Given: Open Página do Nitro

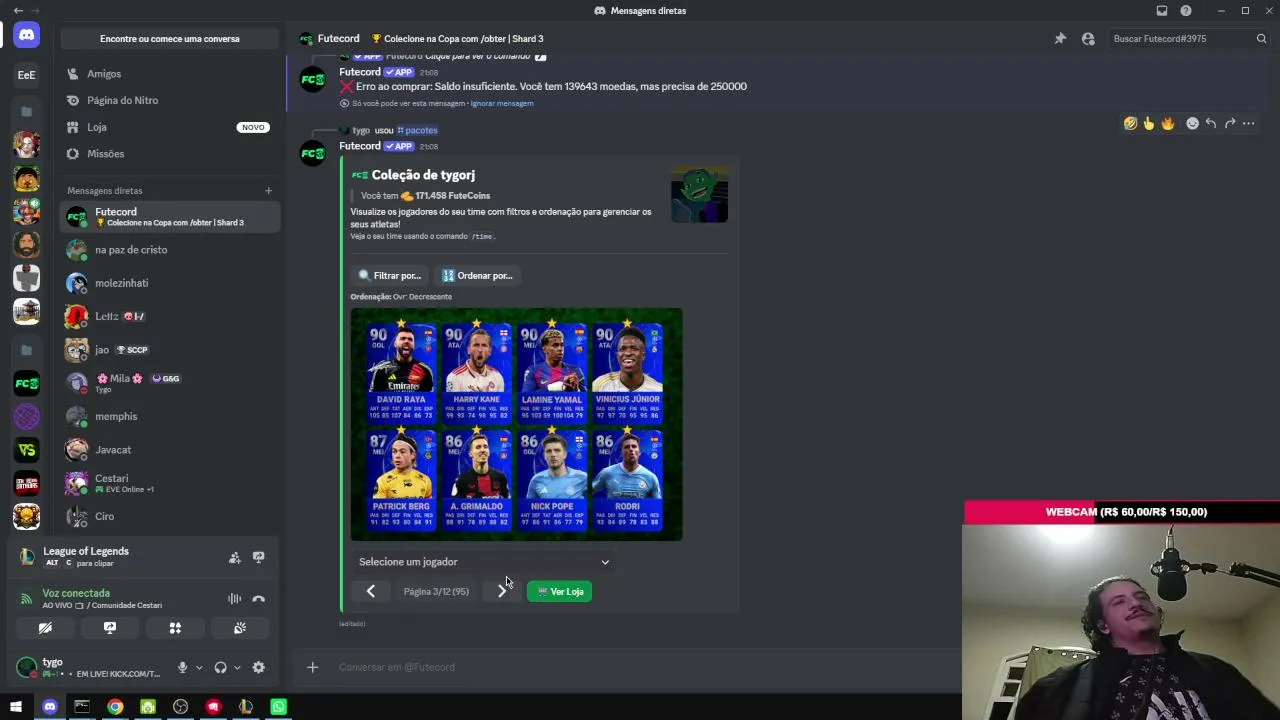Looking at the screenshot, I should pyautogui.click(x=170, y=100).
